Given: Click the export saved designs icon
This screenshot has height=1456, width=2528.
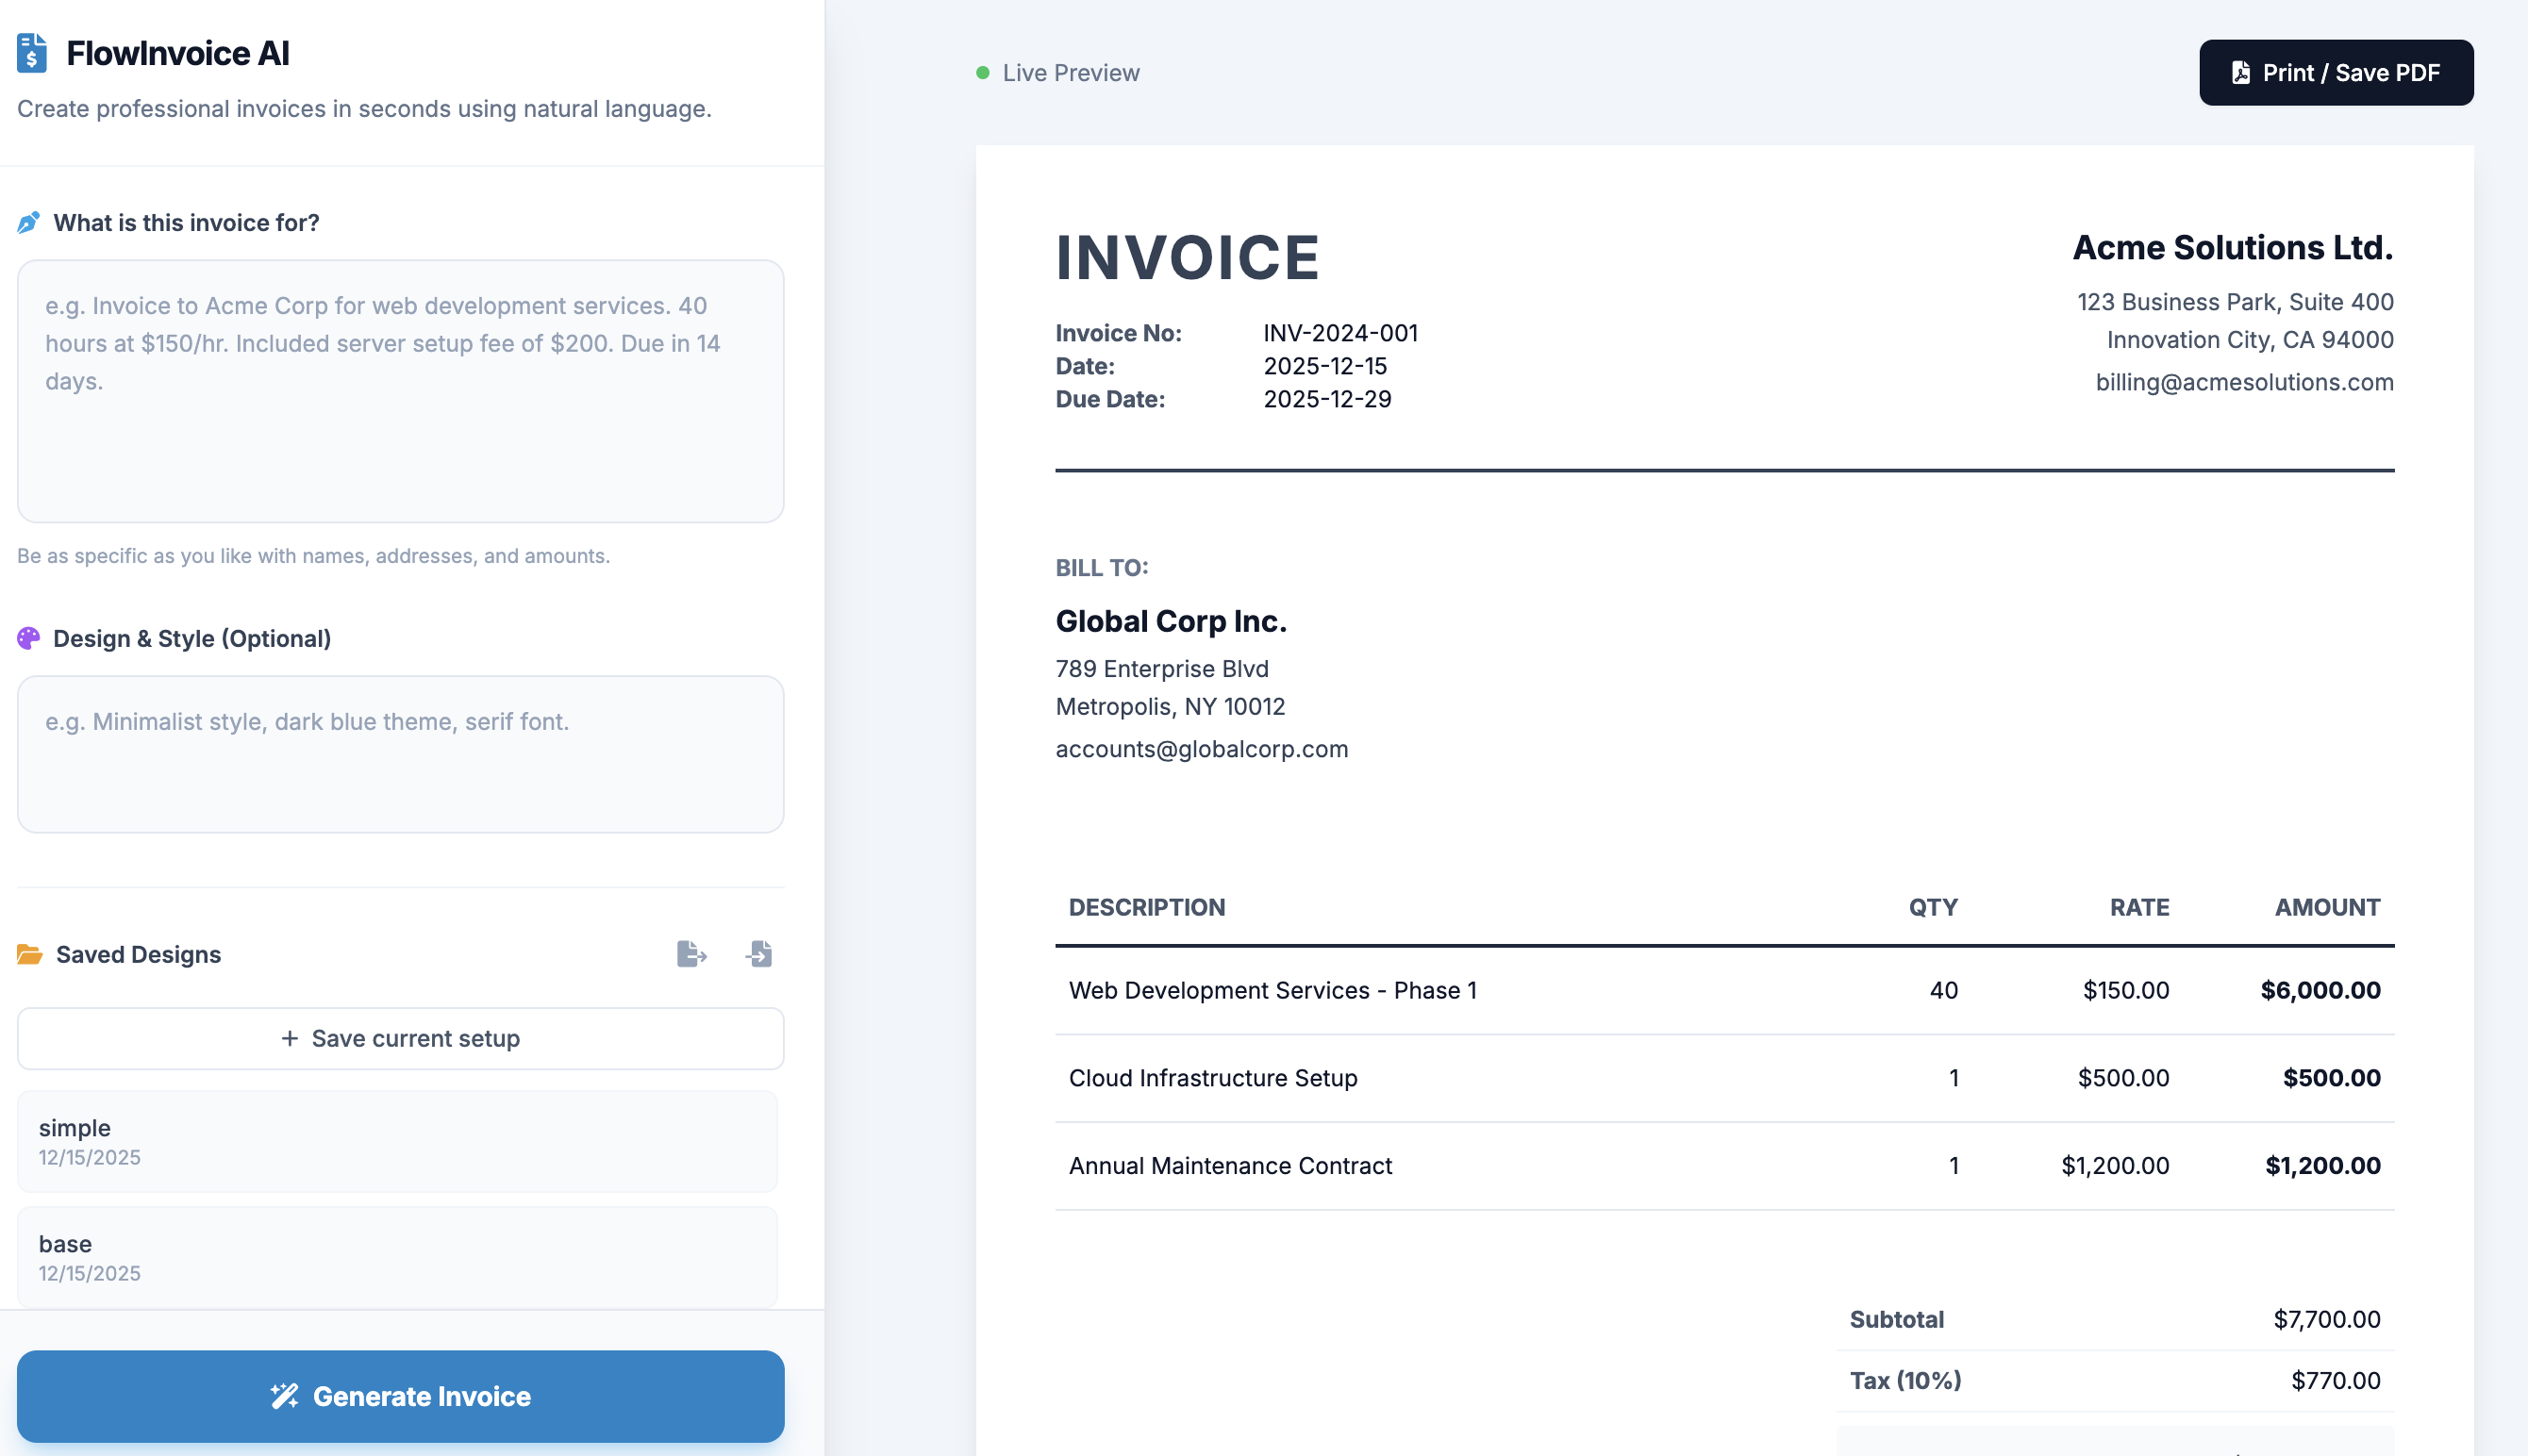Looking at the screenshot, I should pos(691,954).
